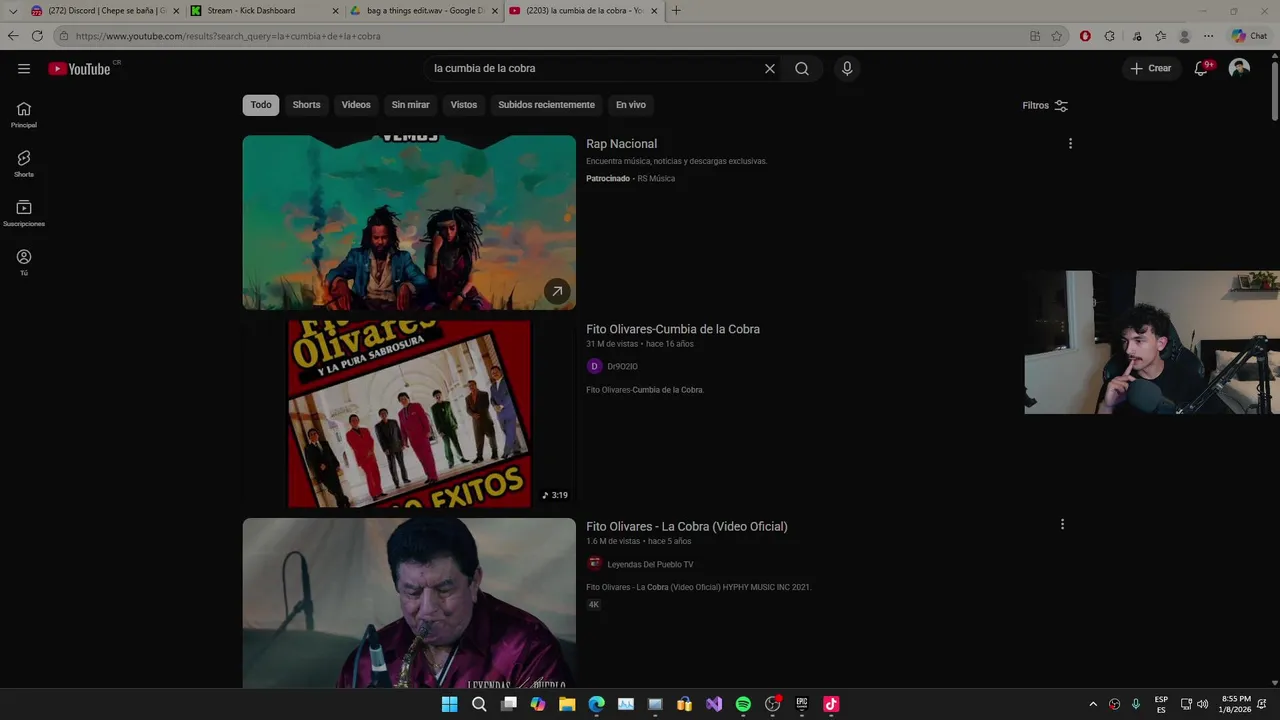The width and height of the screenshot is (1280, 720).
Task: Open Fito Olivares-Cumbia de la Cobra title
Action: [673, 329]
